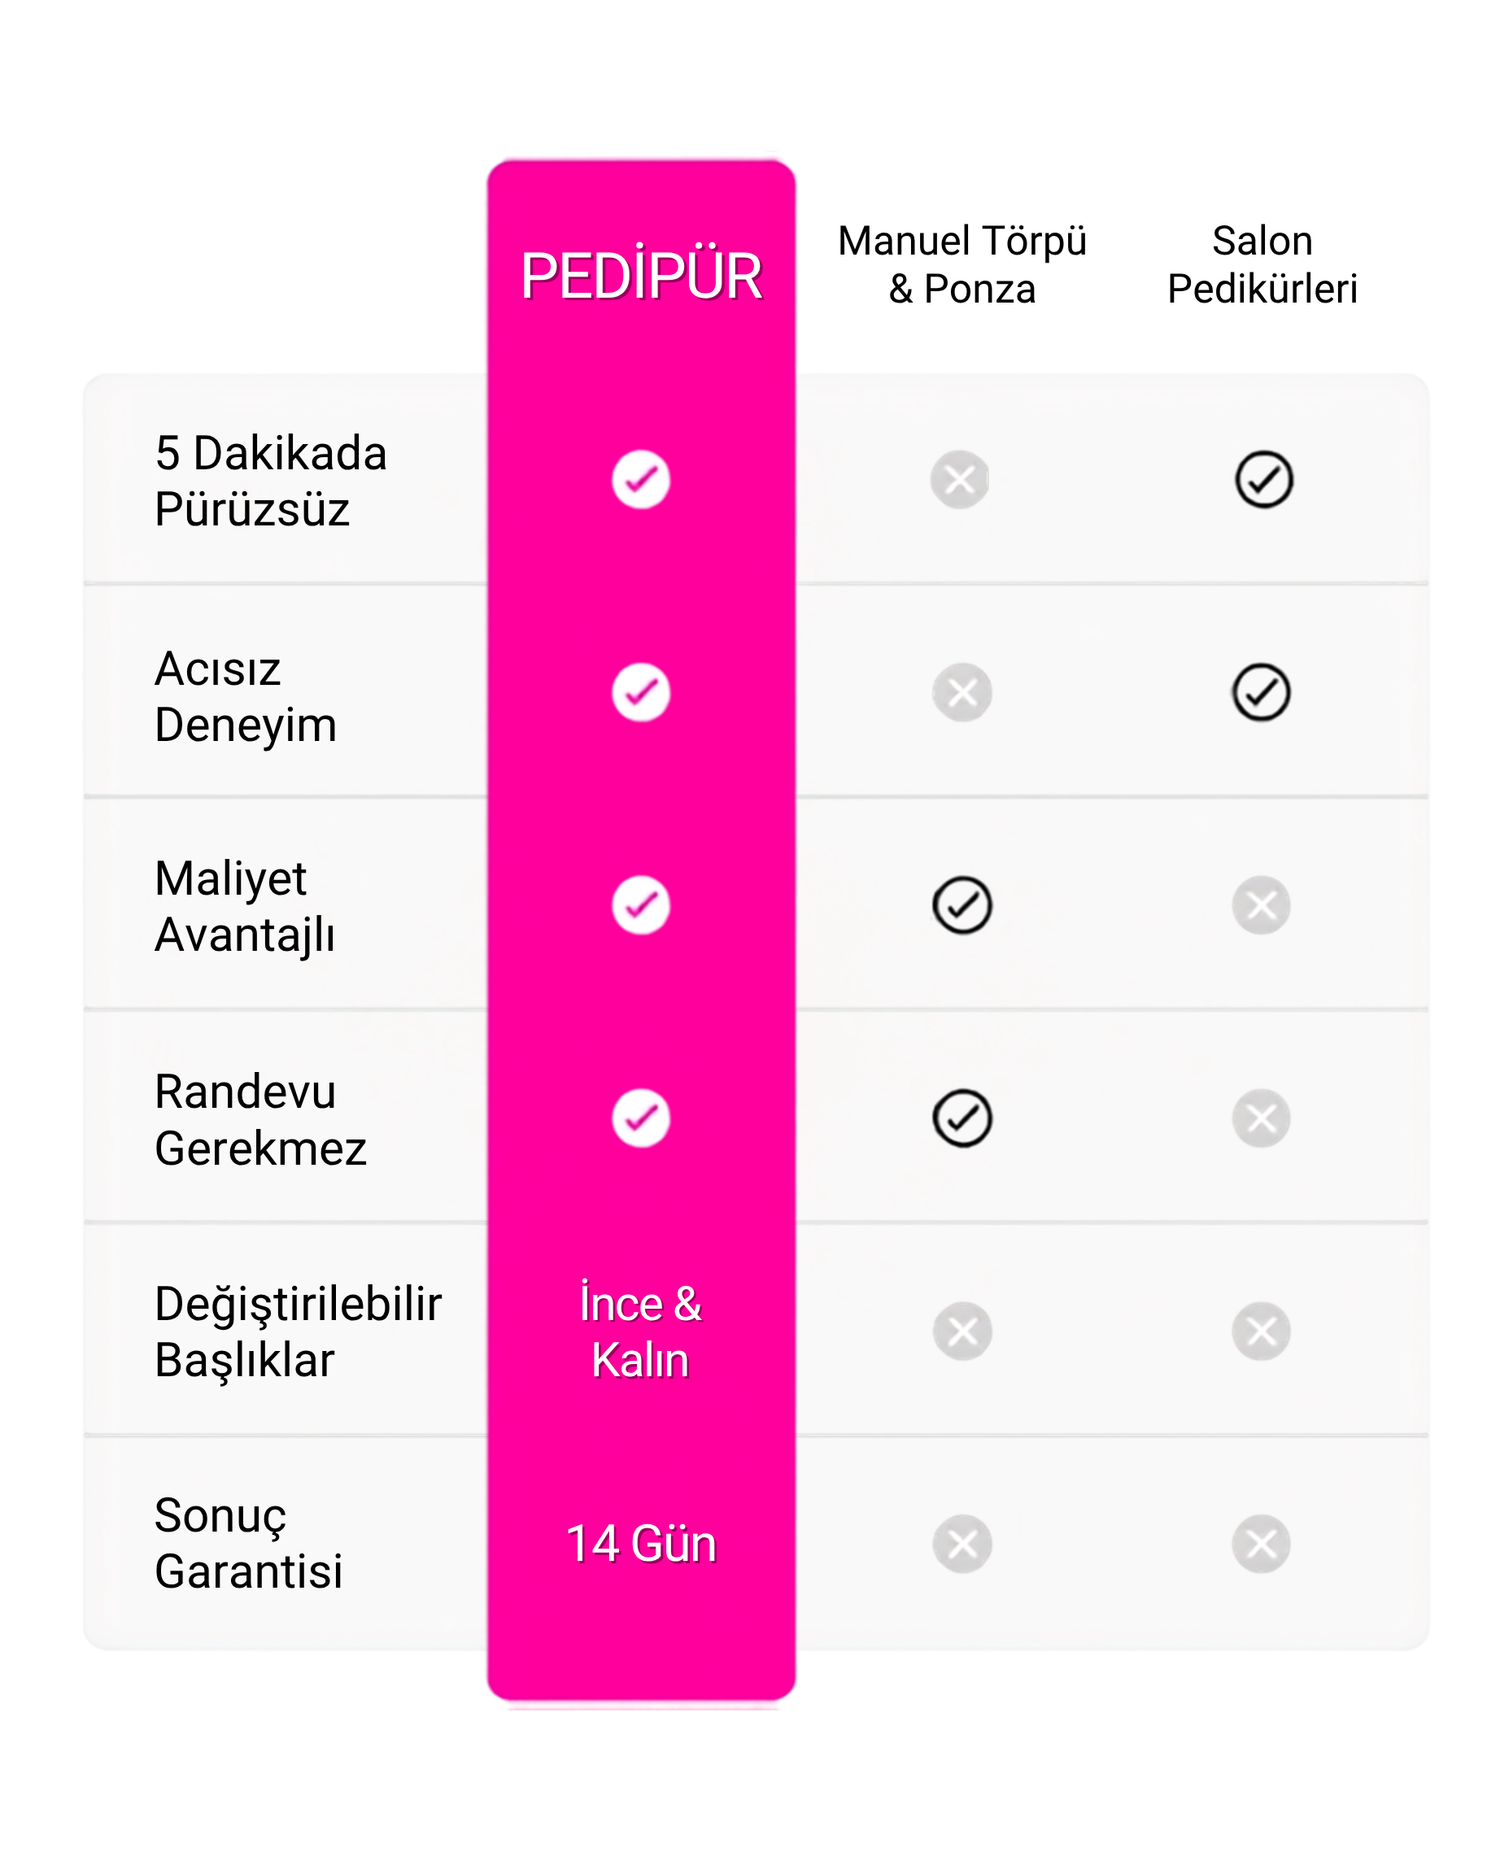The width and height of the screenshot is (1500, 1874).
Task: Click Manuel Törpü checkmark for Maliyet Avantajlı
Action: [962, 905]
